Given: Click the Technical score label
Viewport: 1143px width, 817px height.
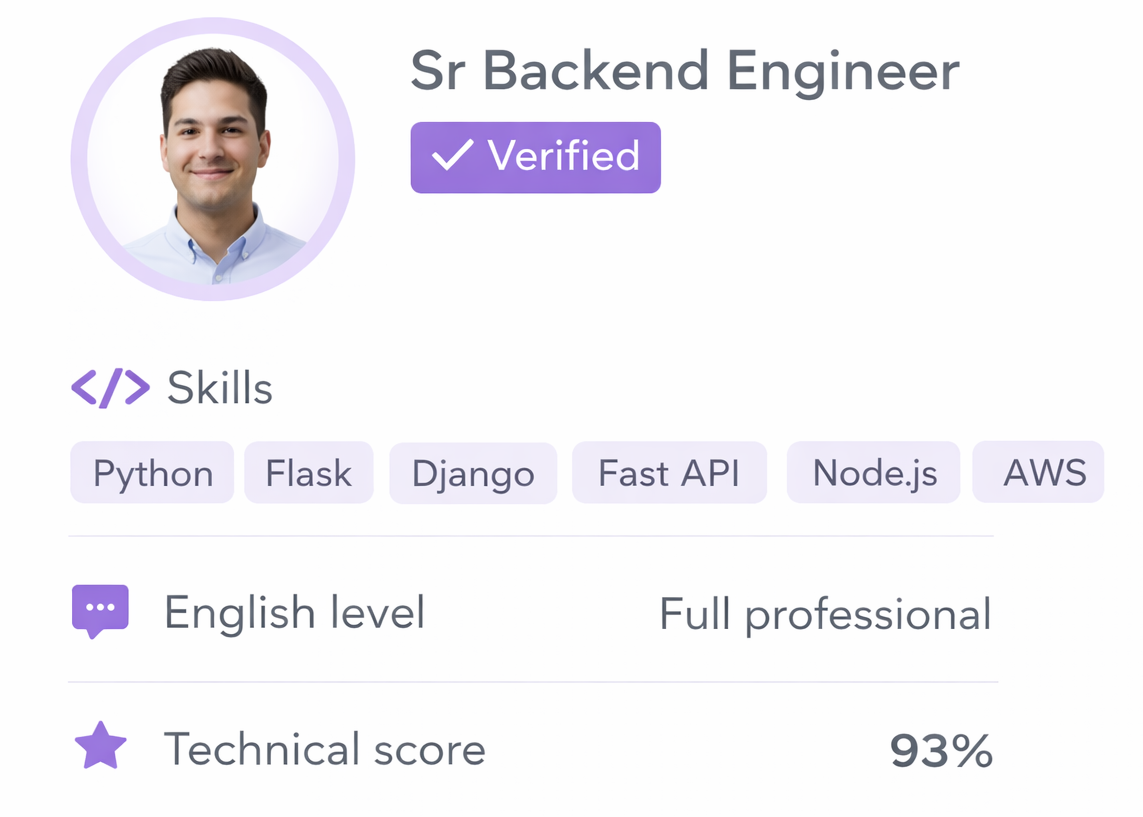Looking at the screenshot, I should 325,748.
